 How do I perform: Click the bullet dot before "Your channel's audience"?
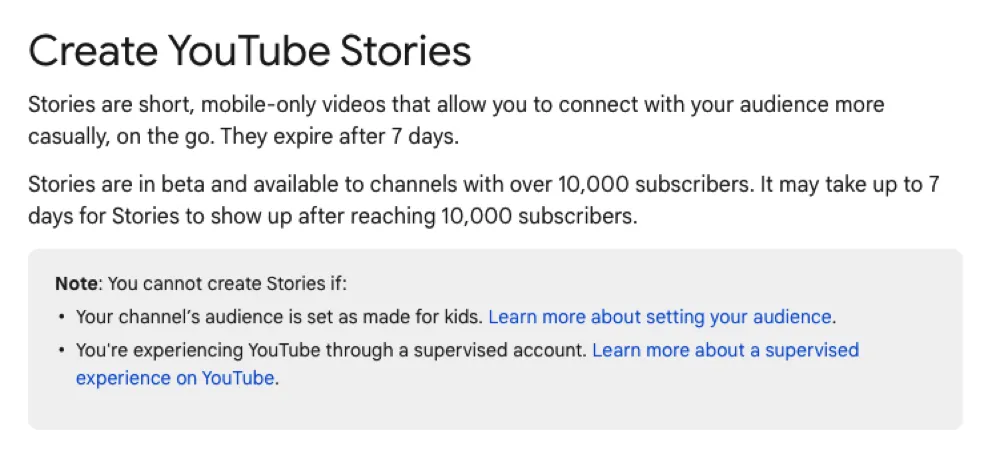pos(62,317)
